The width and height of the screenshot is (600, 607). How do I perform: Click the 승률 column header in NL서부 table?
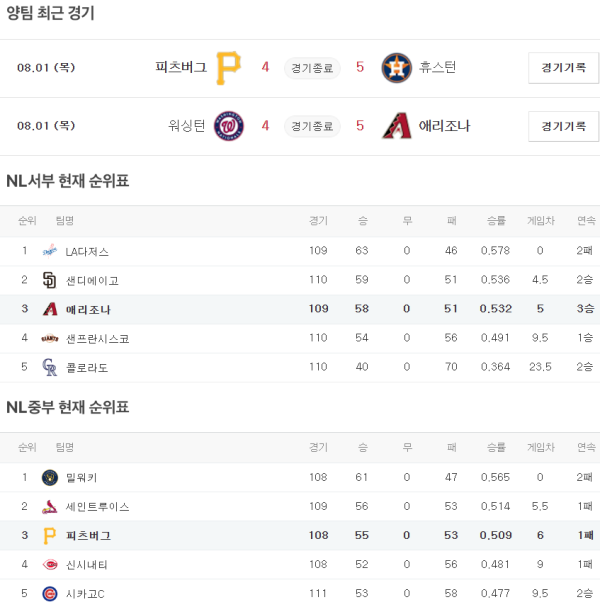[496, 221]
